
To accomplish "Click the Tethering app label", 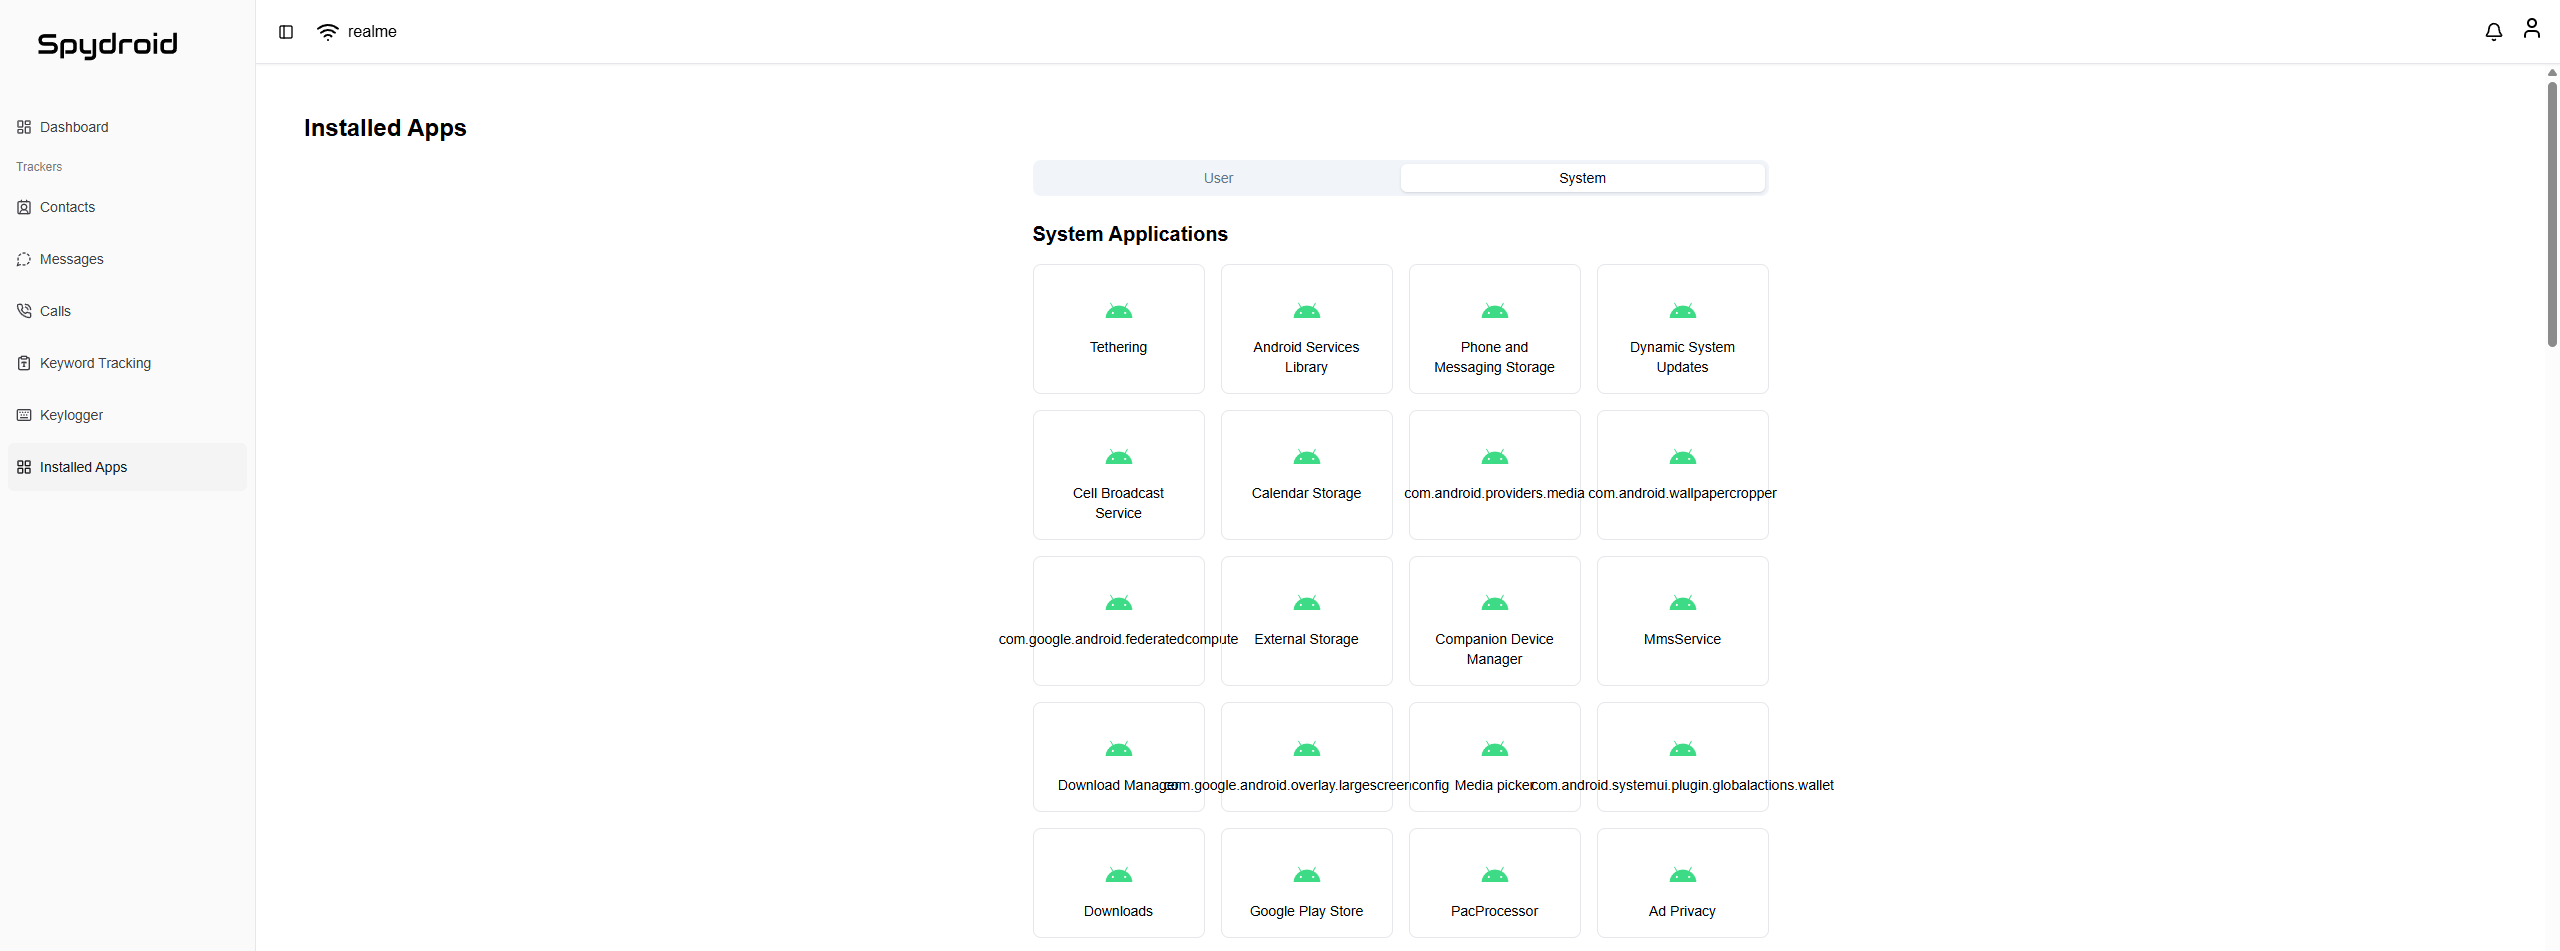I will pos(1118,347).
